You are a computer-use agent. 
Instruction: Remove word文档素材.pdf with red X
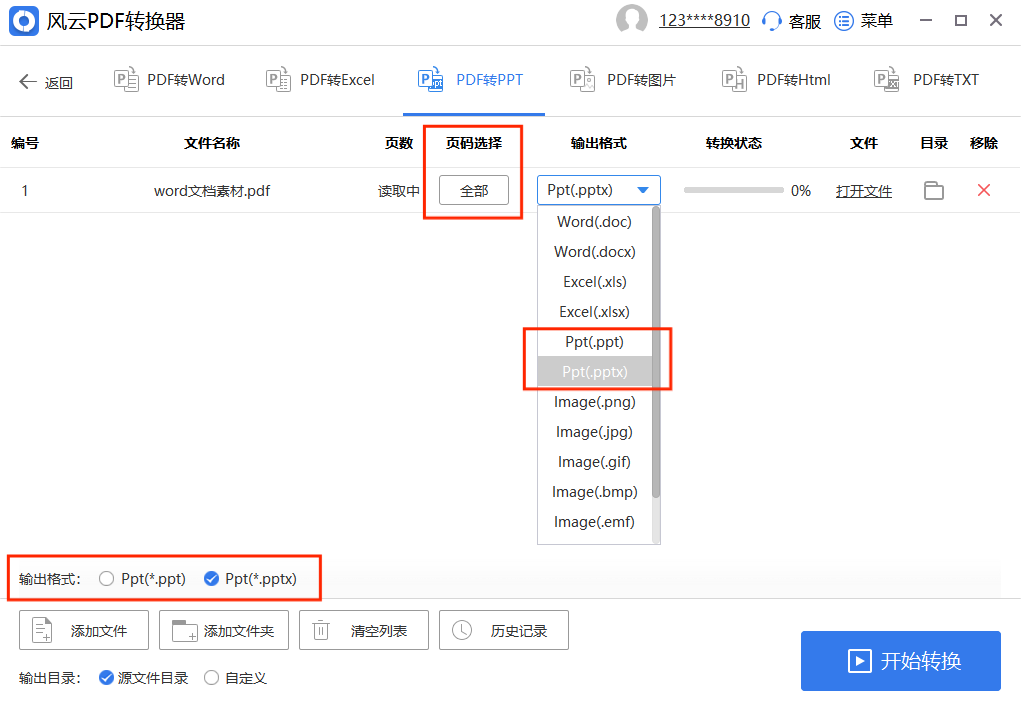coord(984,190)
